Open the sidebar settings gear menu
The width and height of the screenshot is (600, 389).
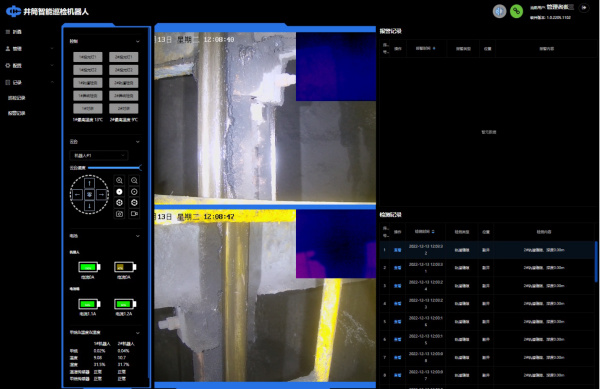point(29,65)
